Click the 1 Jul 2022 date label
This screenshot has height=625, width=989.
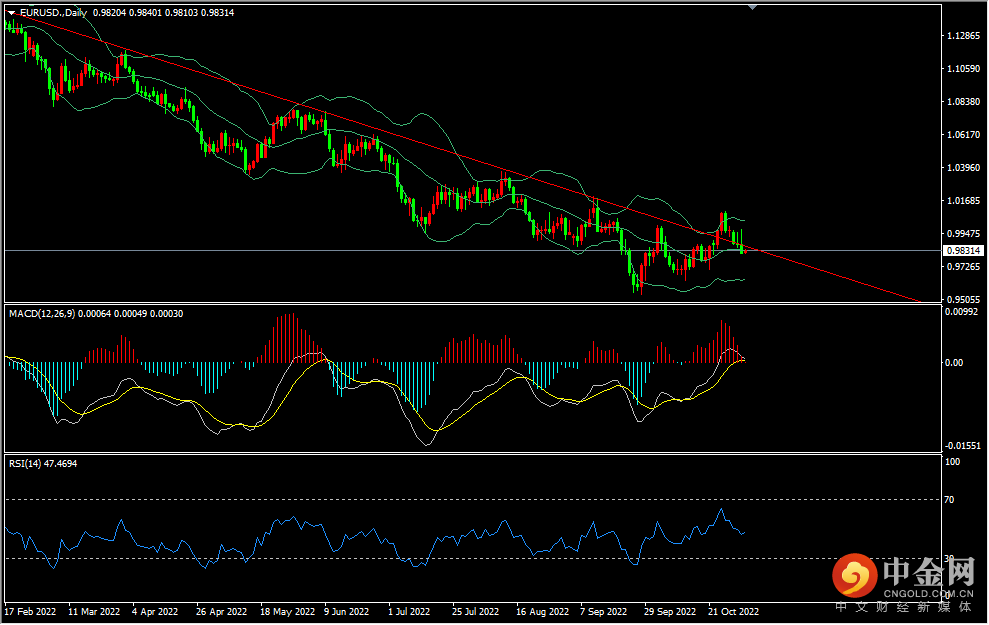[x=408, y=610]
